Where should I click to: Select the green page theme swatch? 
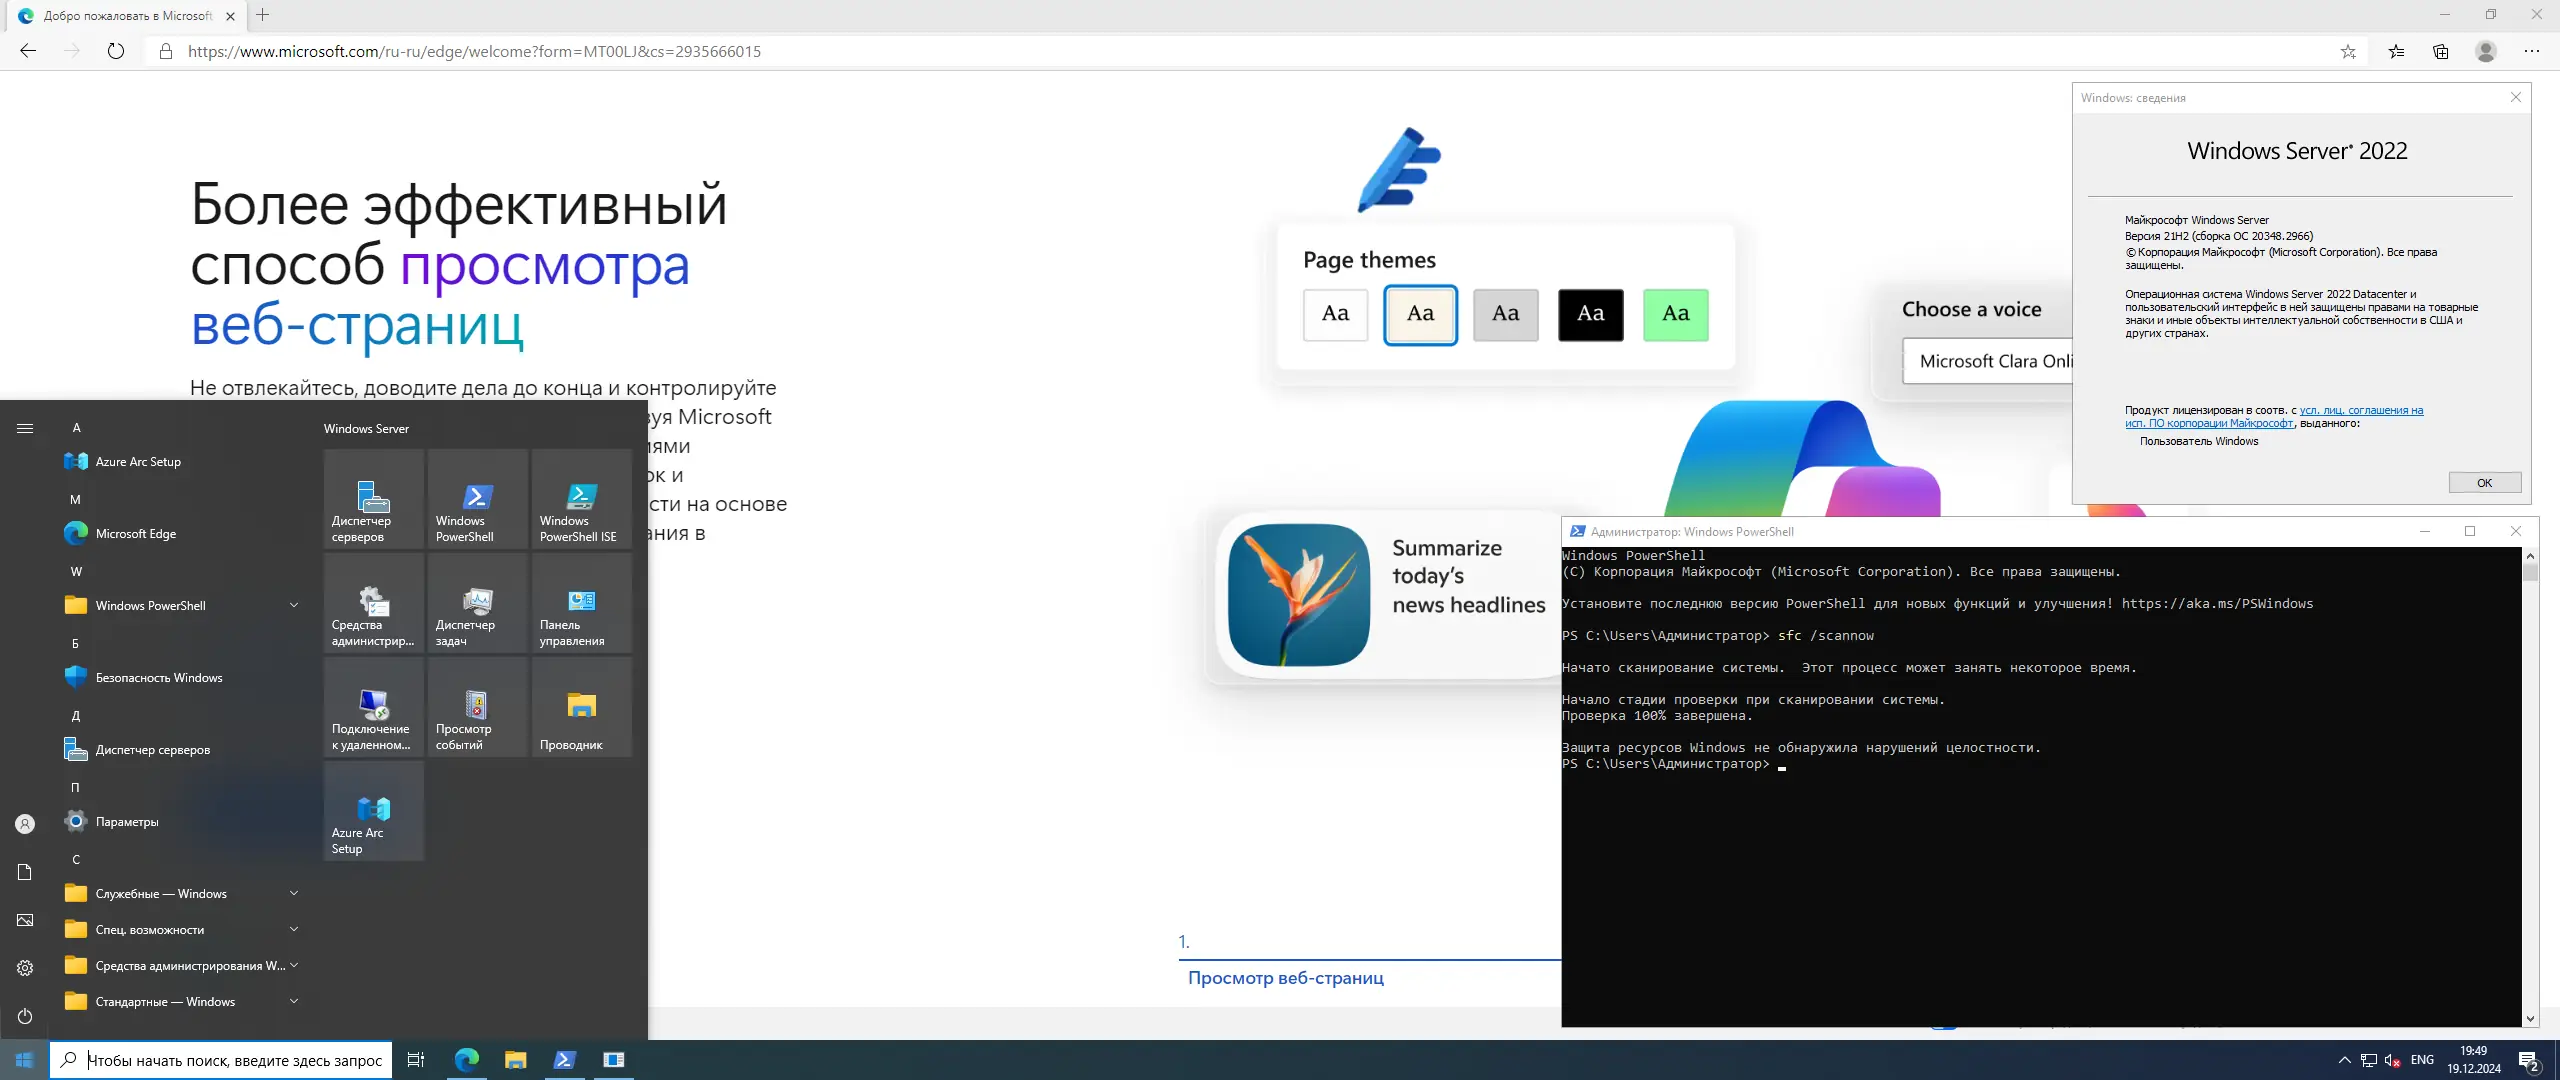1675,314
